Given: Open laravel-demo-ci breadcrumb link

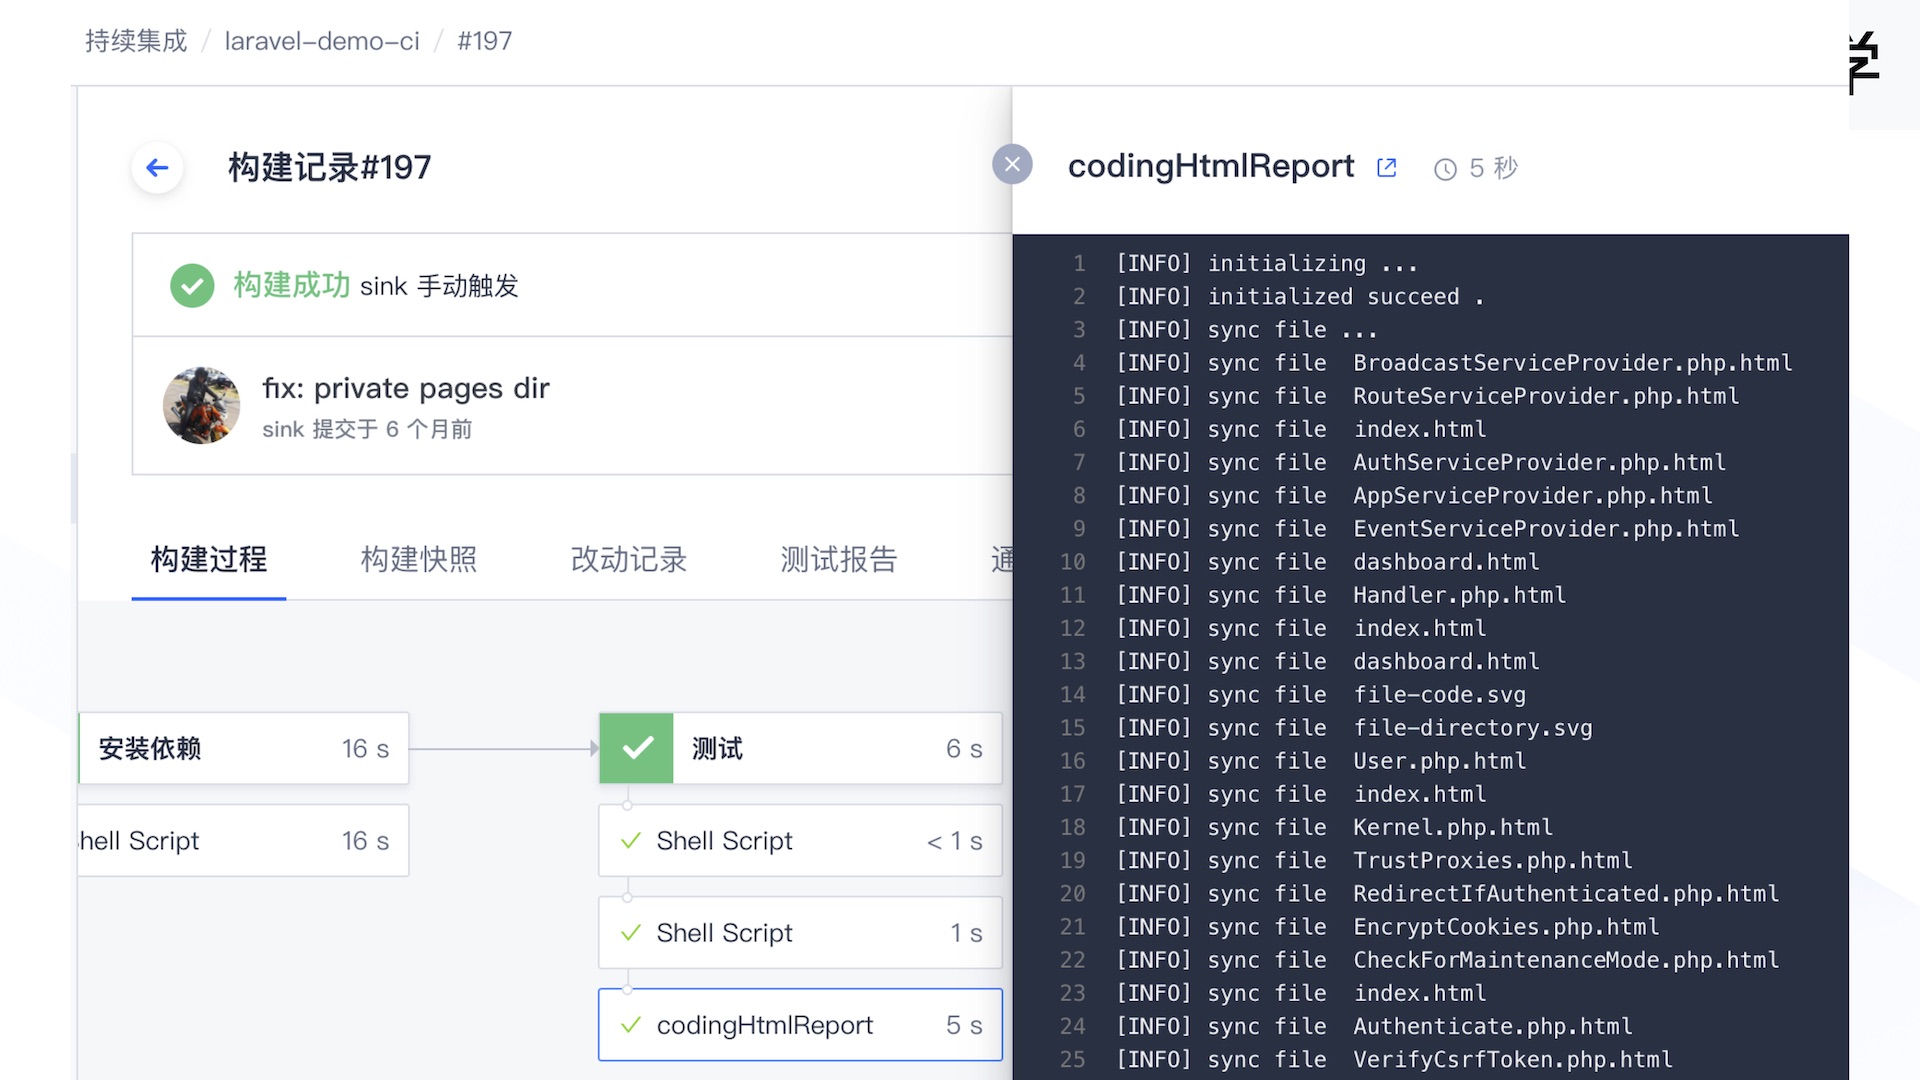Looking at the screenshot, I should pos(321,41).
